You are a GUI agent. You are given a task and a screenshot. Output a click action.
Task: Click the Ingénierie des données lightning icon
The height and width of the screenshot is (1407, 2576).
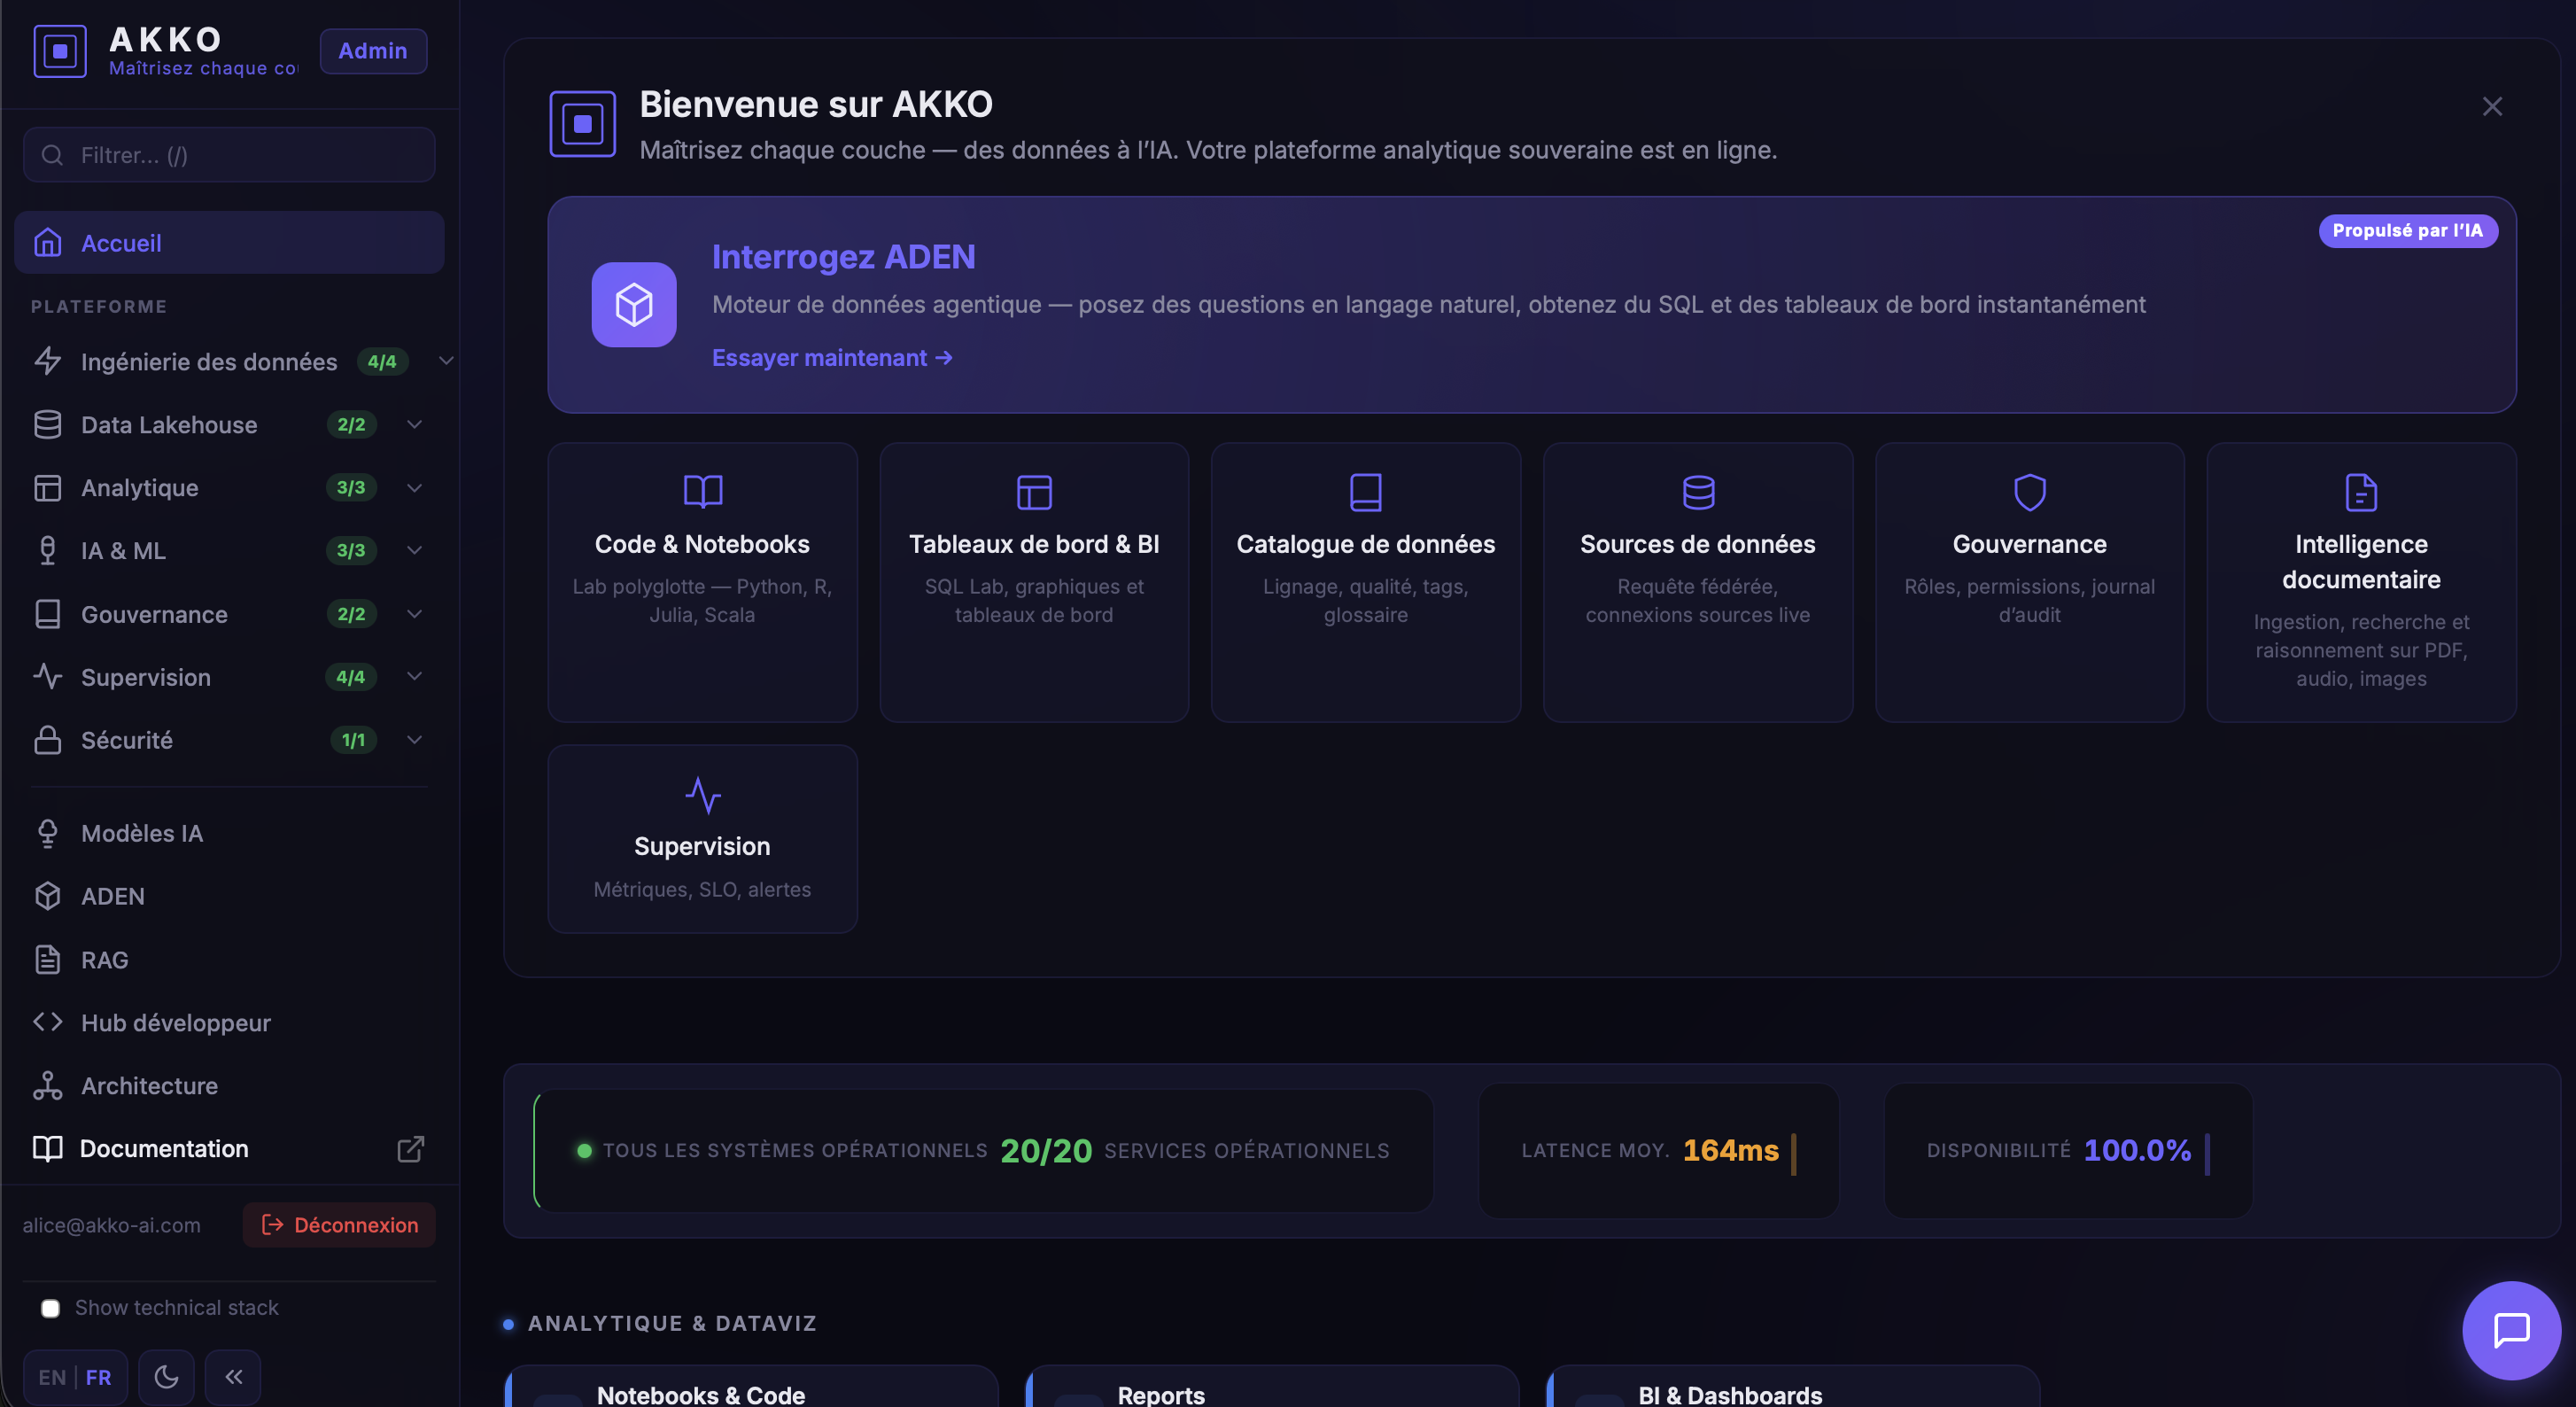point(48,361)
